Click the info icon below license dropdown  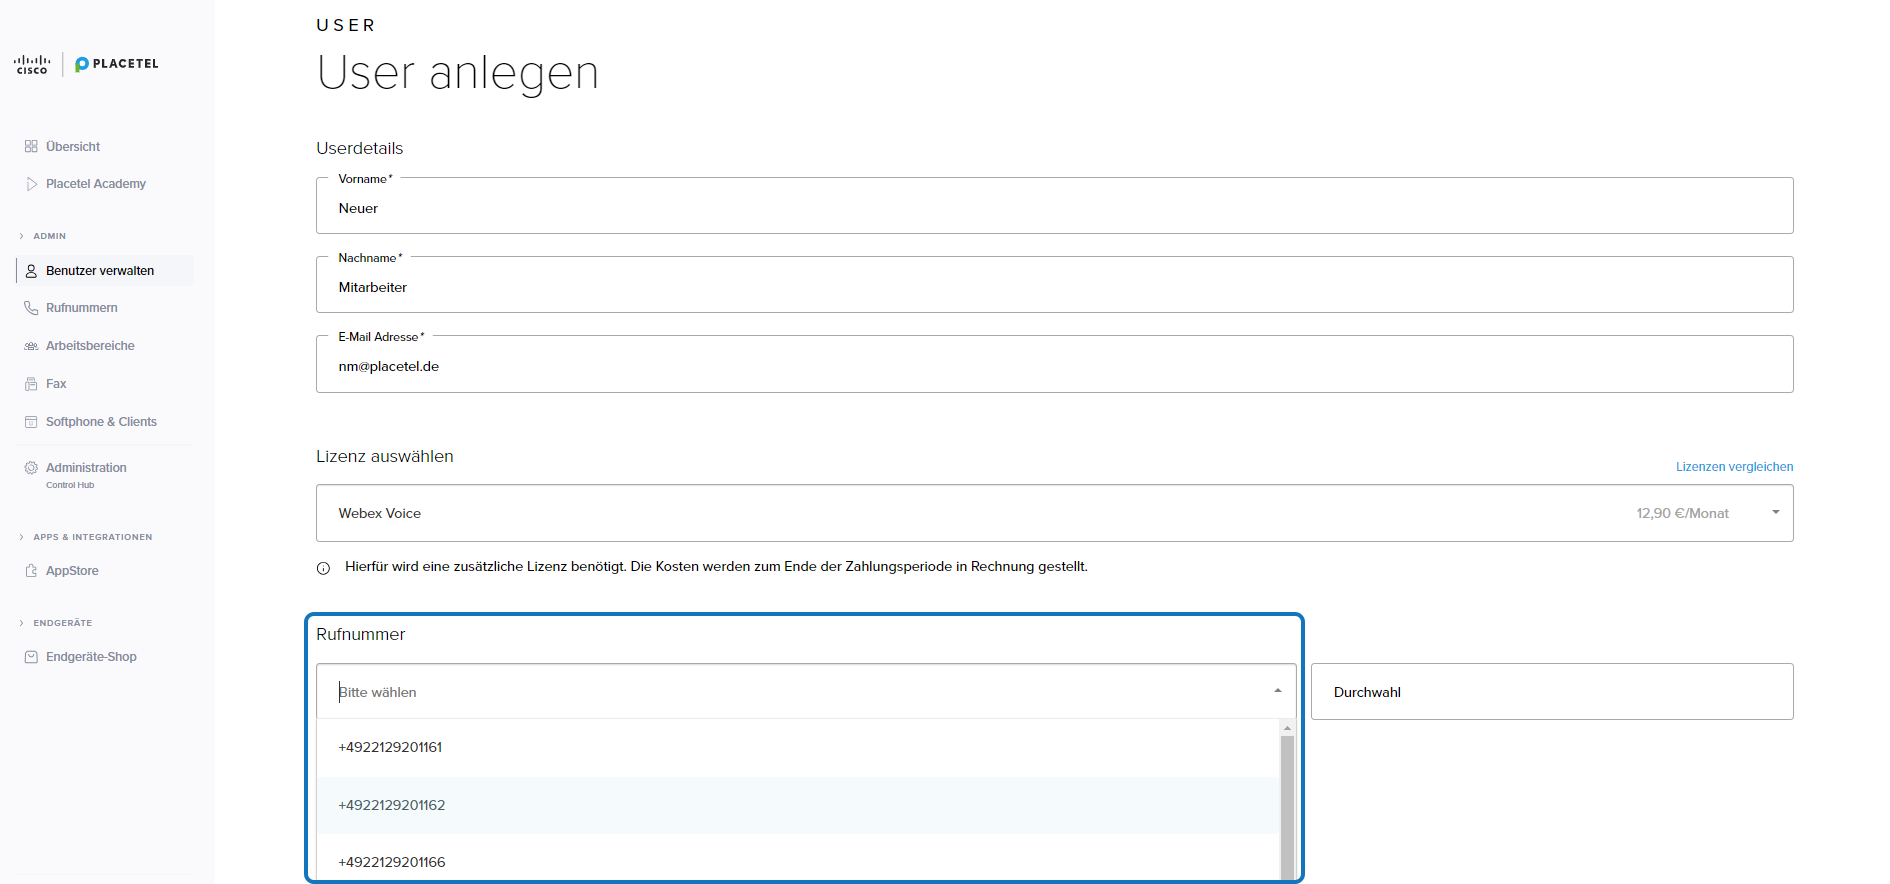[323, 568]
